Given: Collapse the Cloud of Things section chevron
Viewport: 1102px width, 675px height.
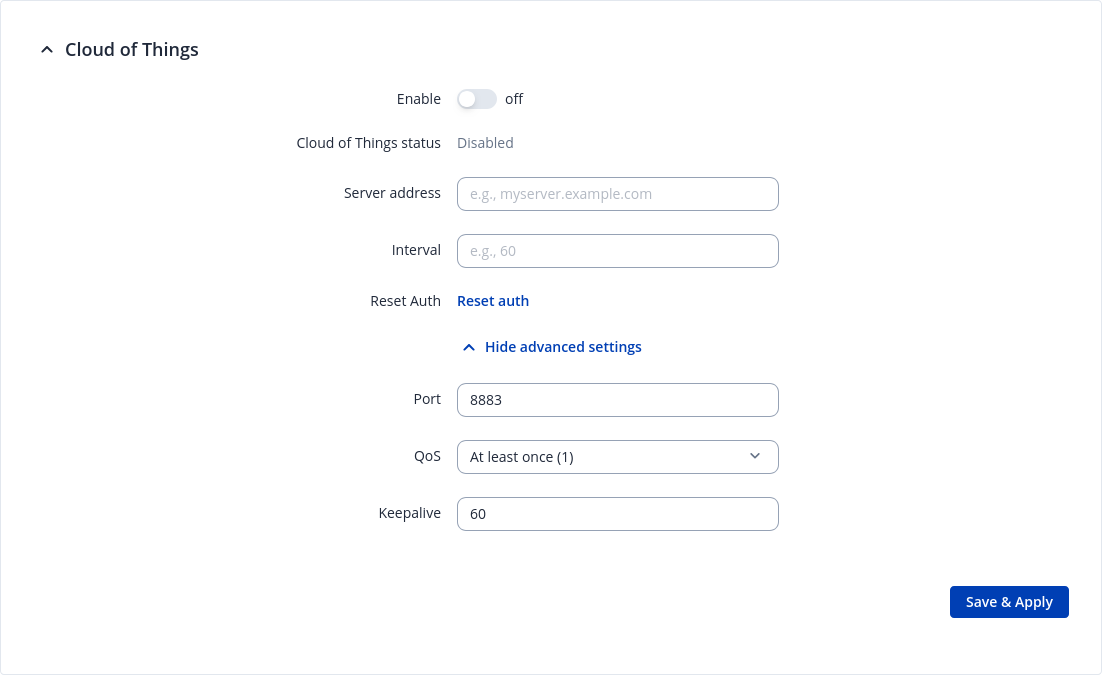Looking at the screenshot, I should pyautogui.click(x=46, y=50).
